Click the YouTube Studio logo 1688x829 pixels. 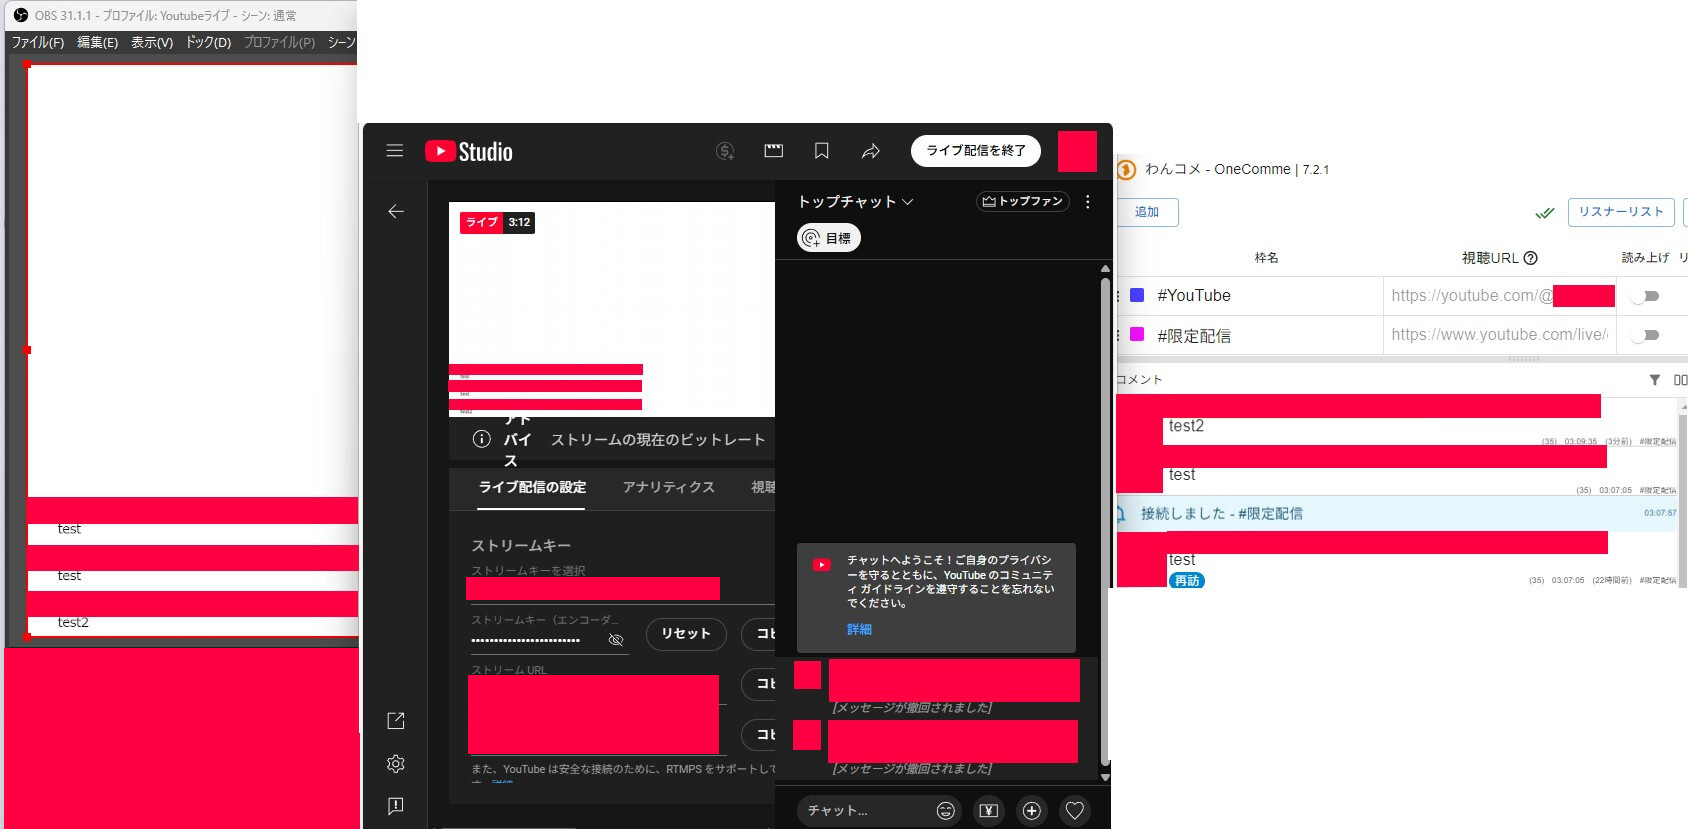(469, 151)
